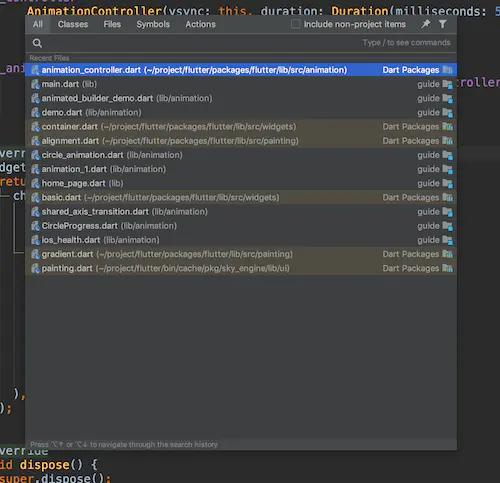Click guide label on shared_axis_transition.dart row
500x483 pixels.
click(428, 212)
